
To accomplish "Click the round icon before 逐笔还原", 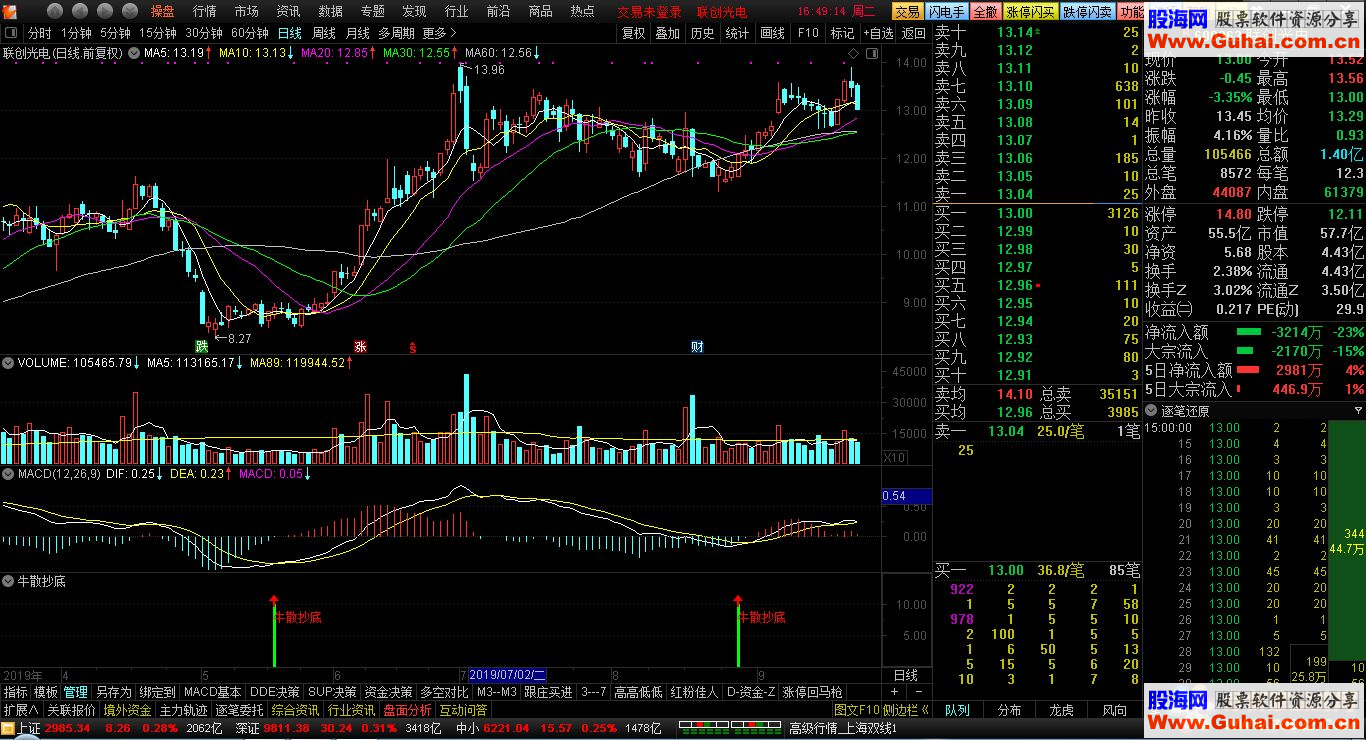I will point(1151,410).
